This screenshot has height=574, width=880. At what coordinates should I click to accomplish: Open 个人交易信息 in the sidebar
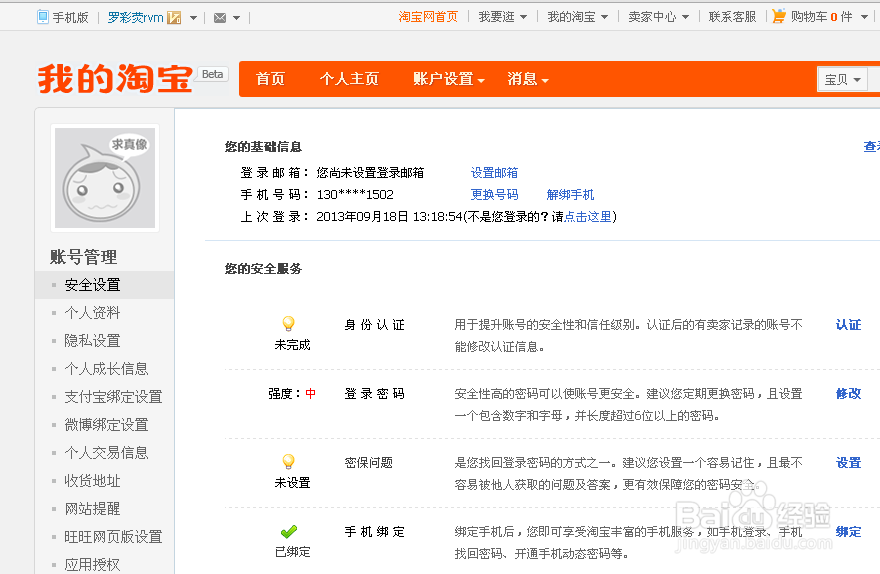tap(107, 453)
